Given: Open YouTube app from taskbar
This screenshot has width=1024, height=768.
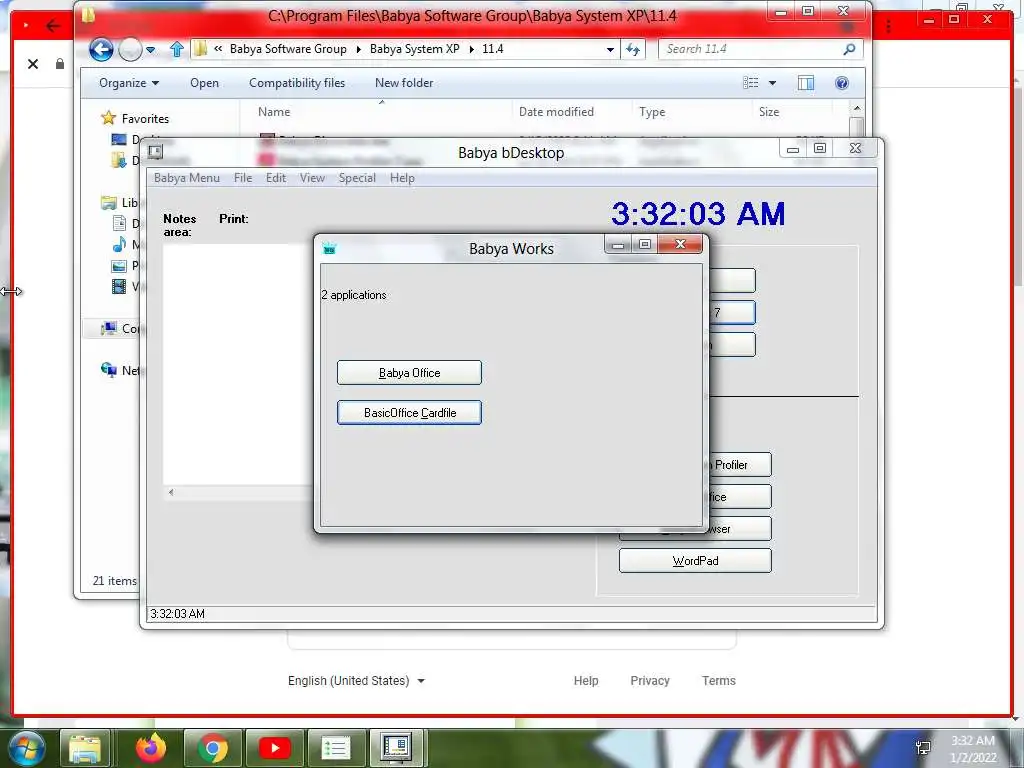Looking at the screenshot, I should pyautogui.click(x=274, y=748).
